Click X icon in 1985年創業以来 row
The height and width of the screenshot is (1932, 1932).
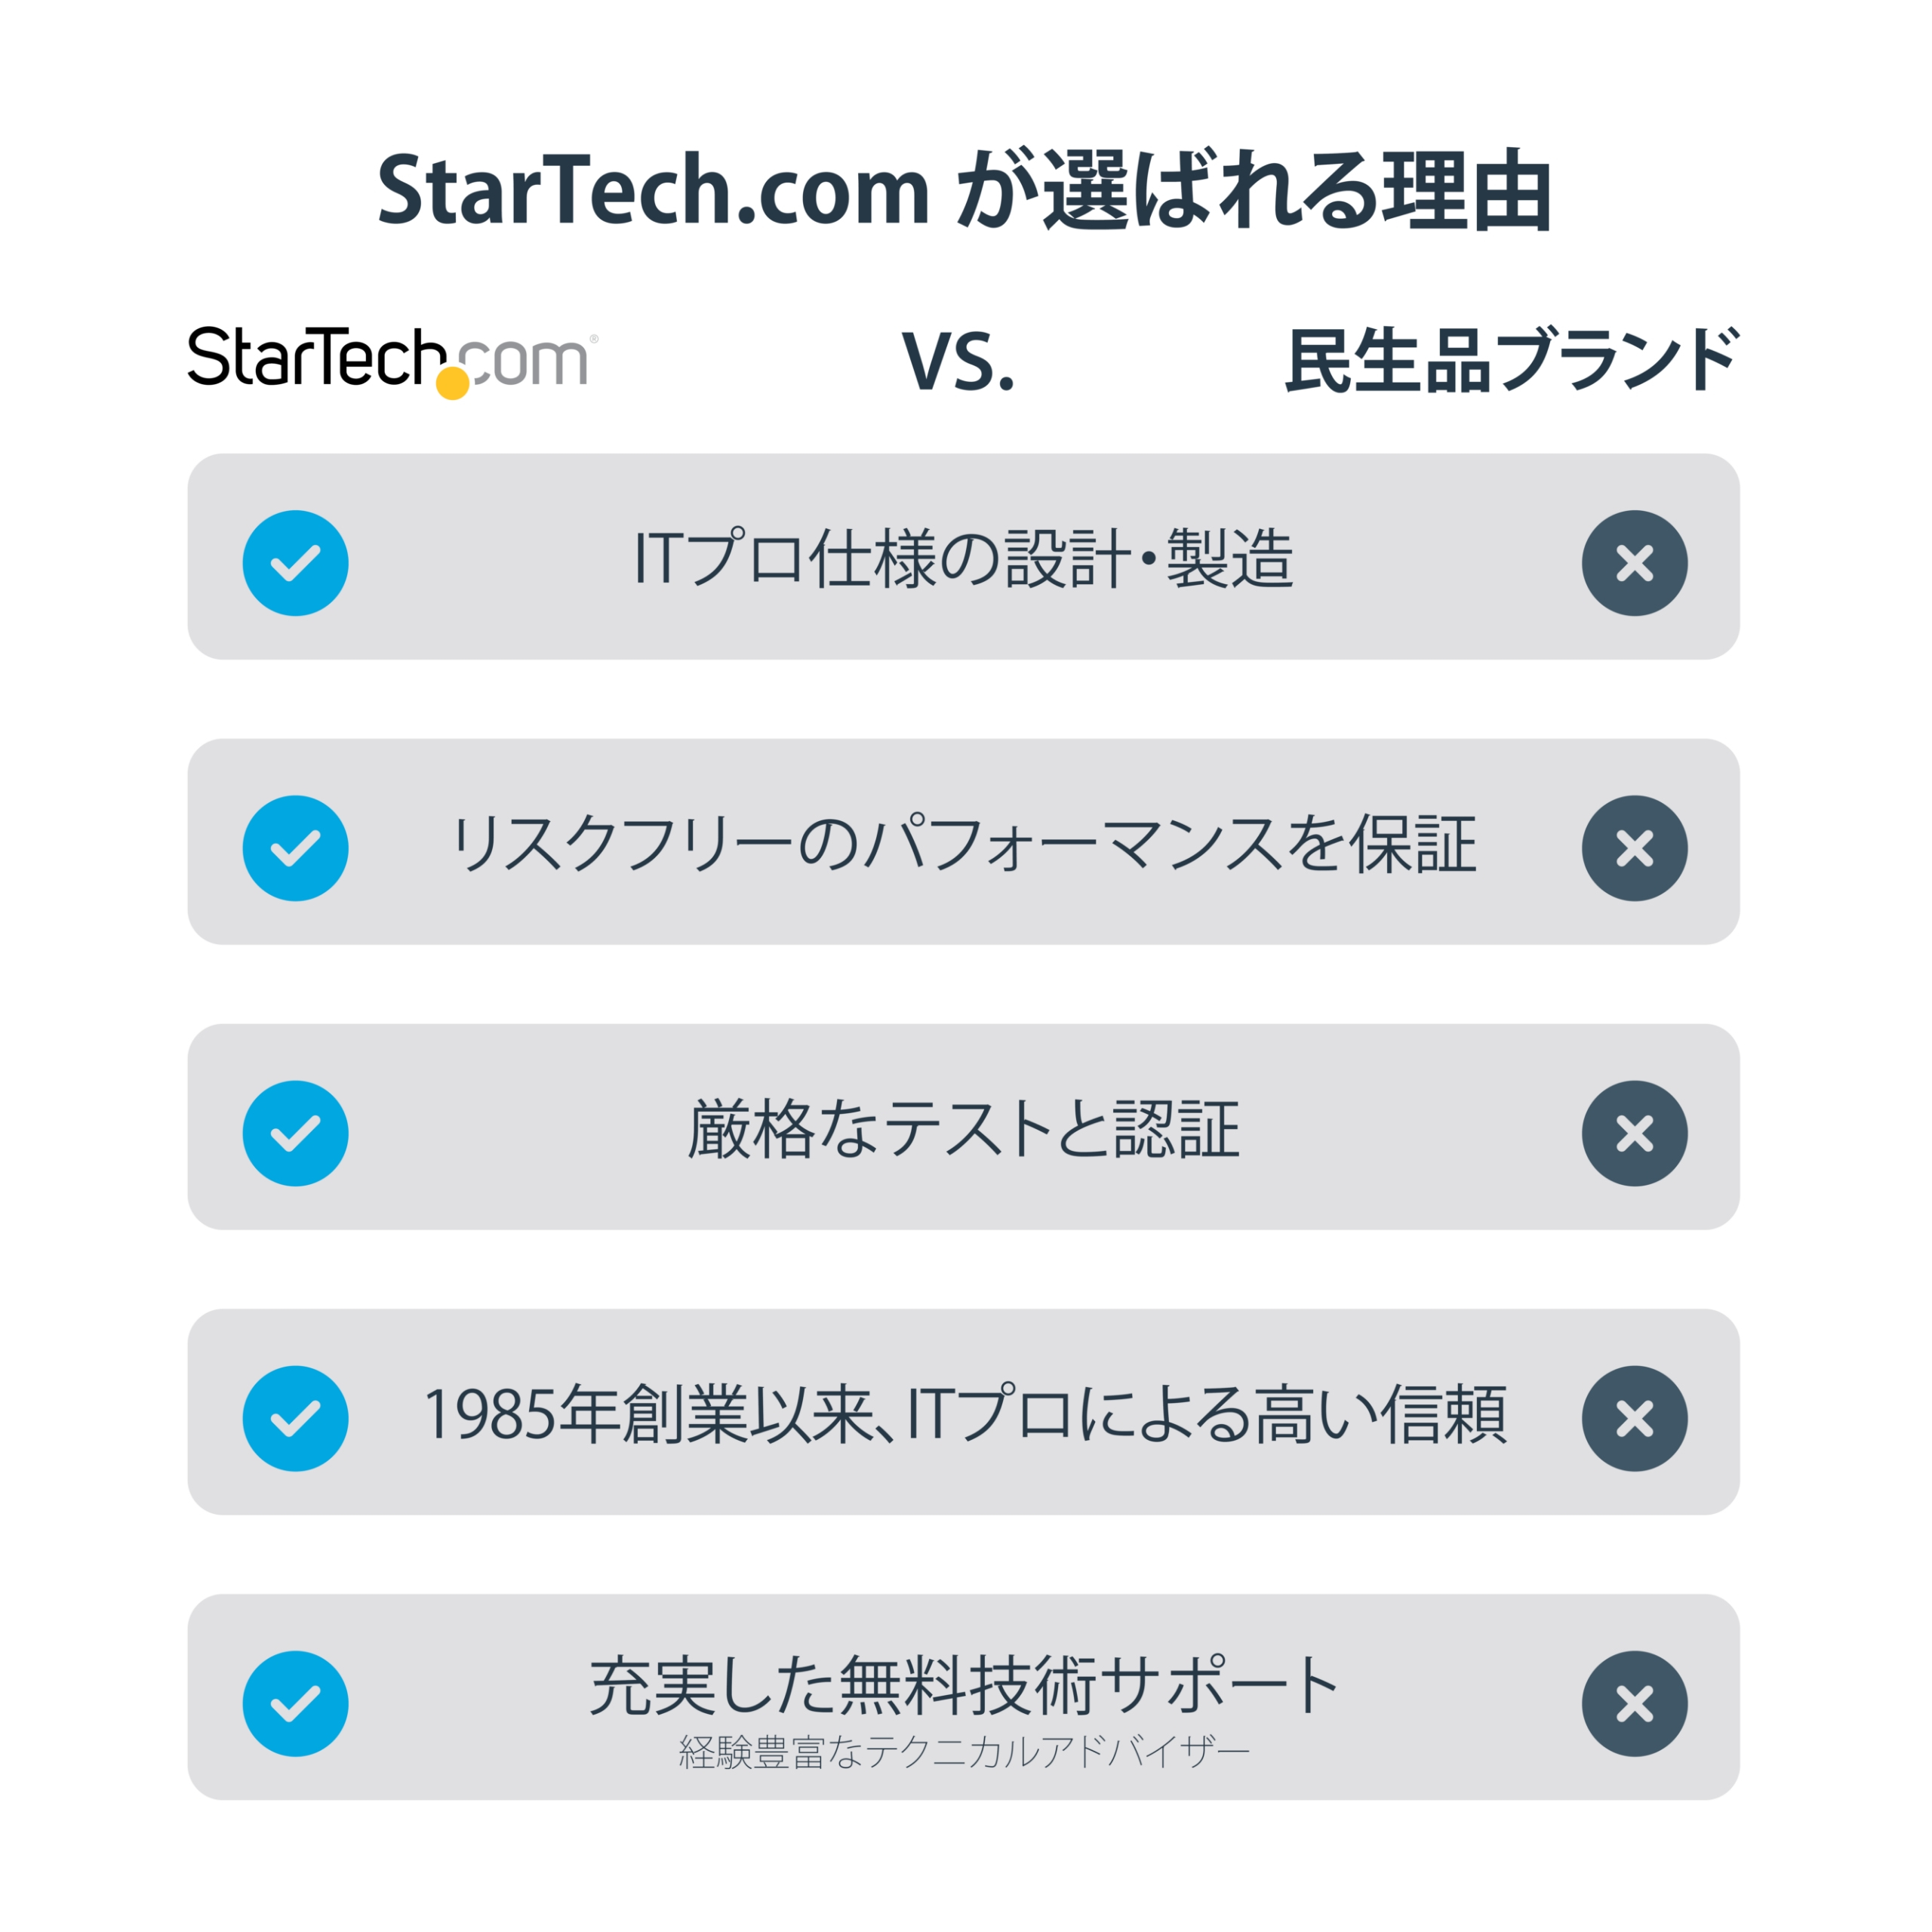tap(1634, 1418)
